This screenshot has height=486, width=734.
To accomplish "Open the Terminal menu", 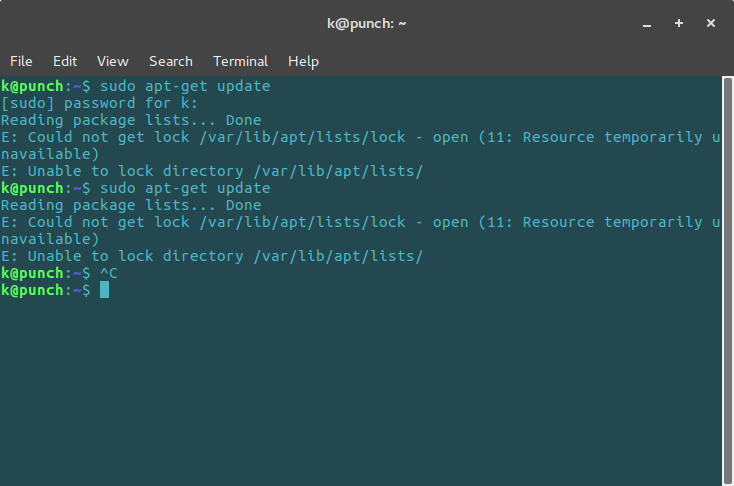I will pos(241,61).
